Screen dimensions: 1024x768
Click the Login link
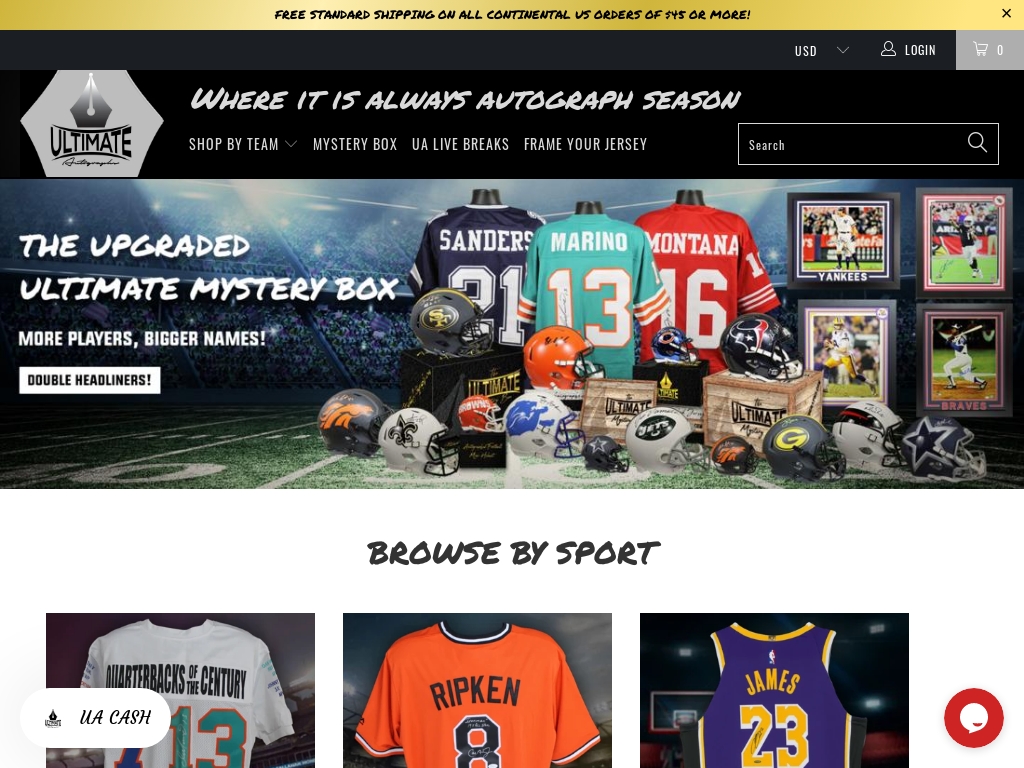[x=920, y=50]
